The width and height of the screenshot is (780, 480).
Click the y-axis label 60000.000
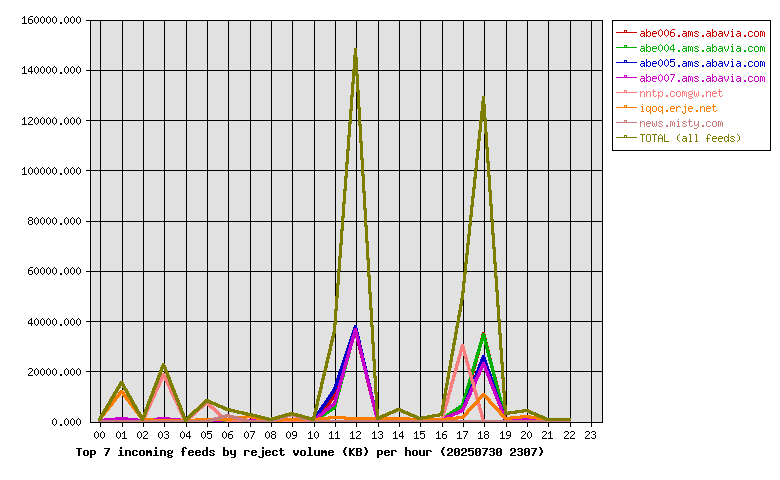tap(54, 272)
